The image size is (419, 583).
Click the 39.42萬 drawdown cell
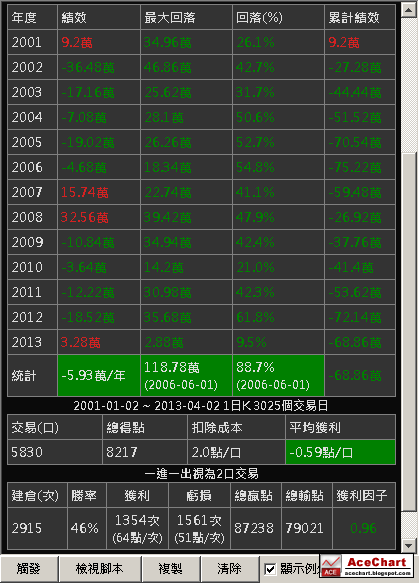[186, 217]
